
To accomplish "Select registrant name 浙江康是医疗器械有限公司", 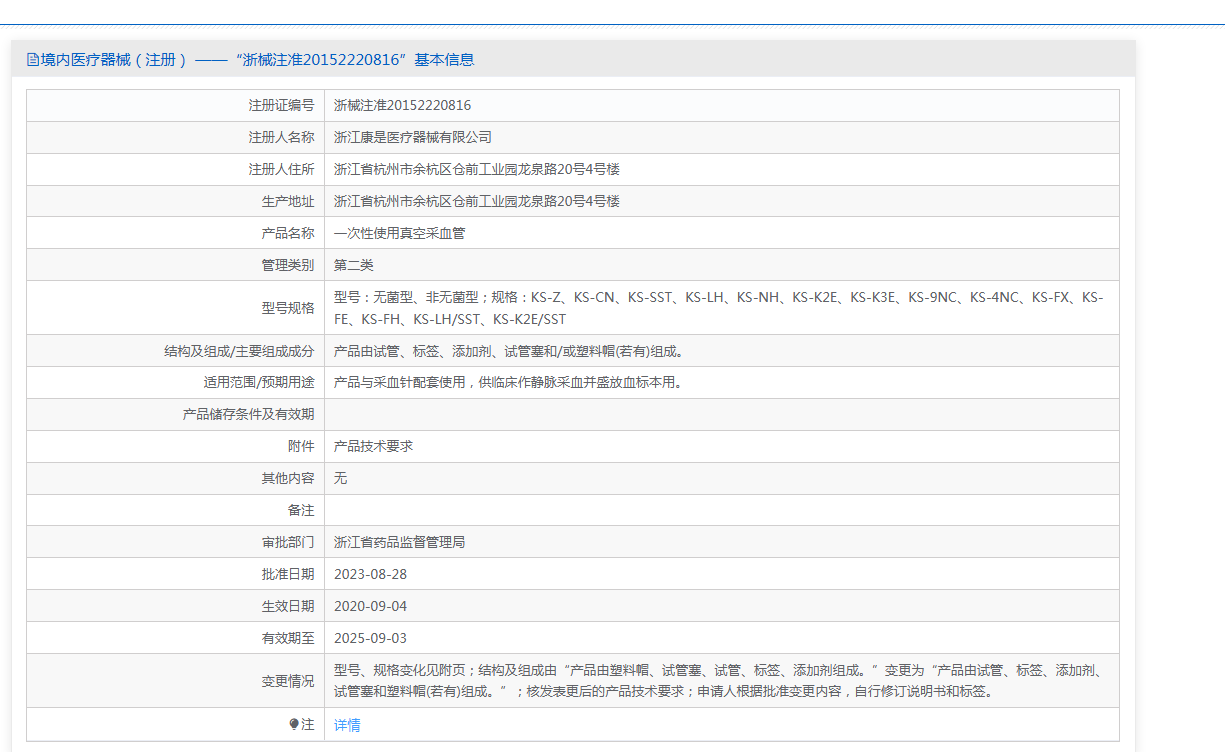I will click(413, 137).
